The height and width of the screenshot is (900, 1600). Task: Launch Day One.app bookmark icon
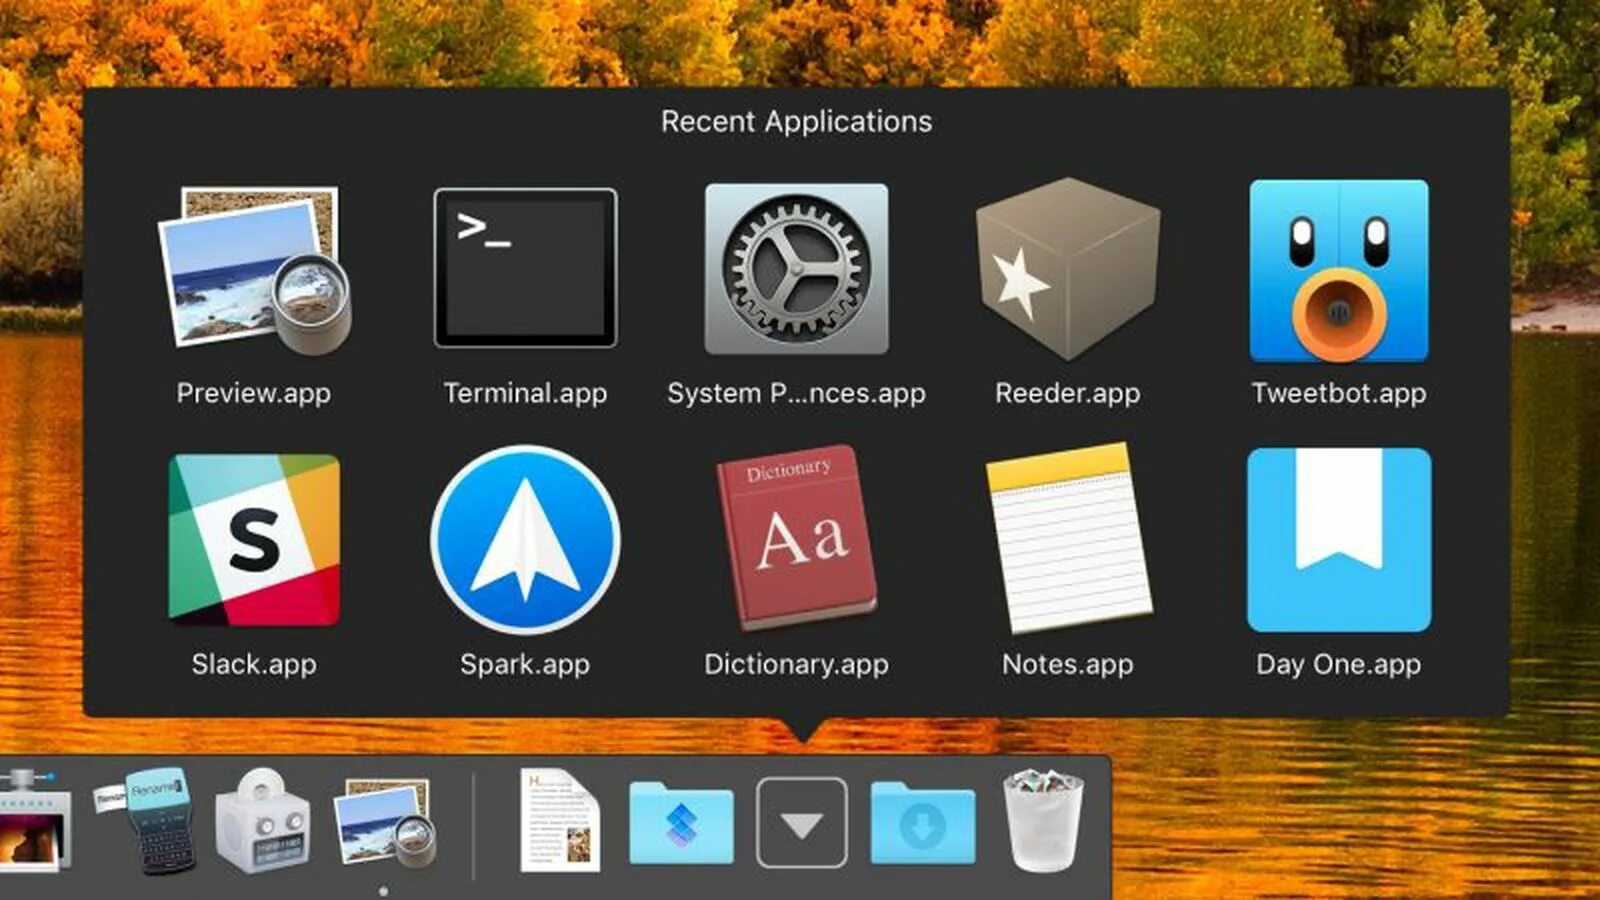coord(1339,540)
